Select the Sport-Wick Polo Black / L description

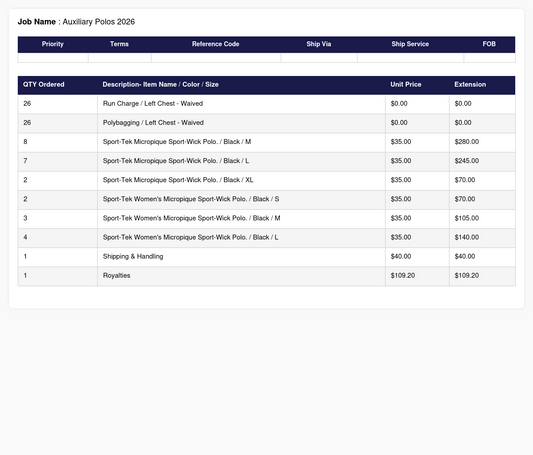[x=176, y=161]
